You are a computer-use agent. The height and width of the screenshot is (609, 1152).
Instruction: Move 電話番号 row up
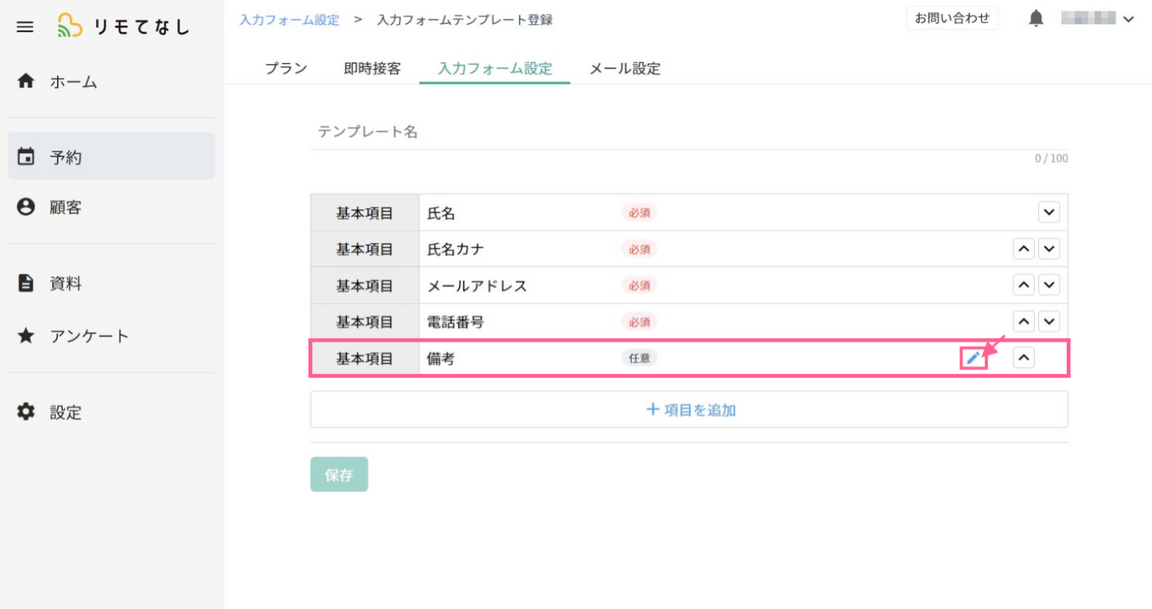[1023, 321]
